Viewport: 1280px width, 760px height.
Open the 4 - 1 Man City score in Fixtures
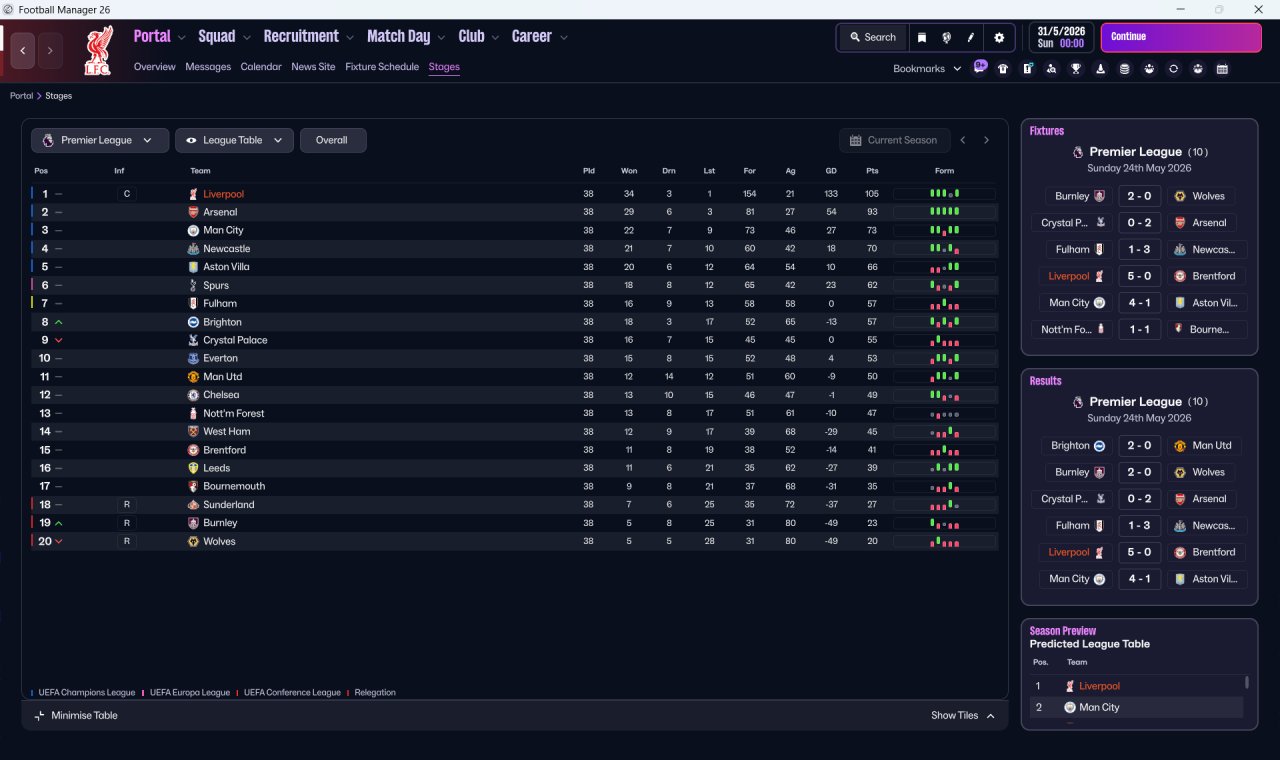pyautogui.click(x=1140, y=303)
